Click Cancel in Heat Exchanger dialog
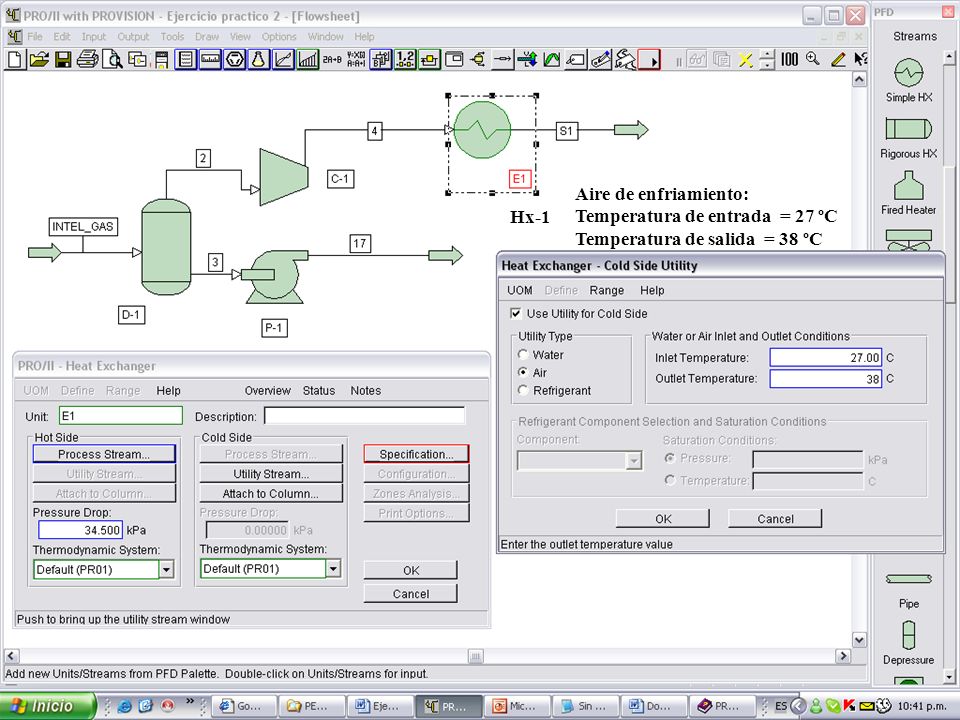The image size is (960, 720). [x=411, y=594]
